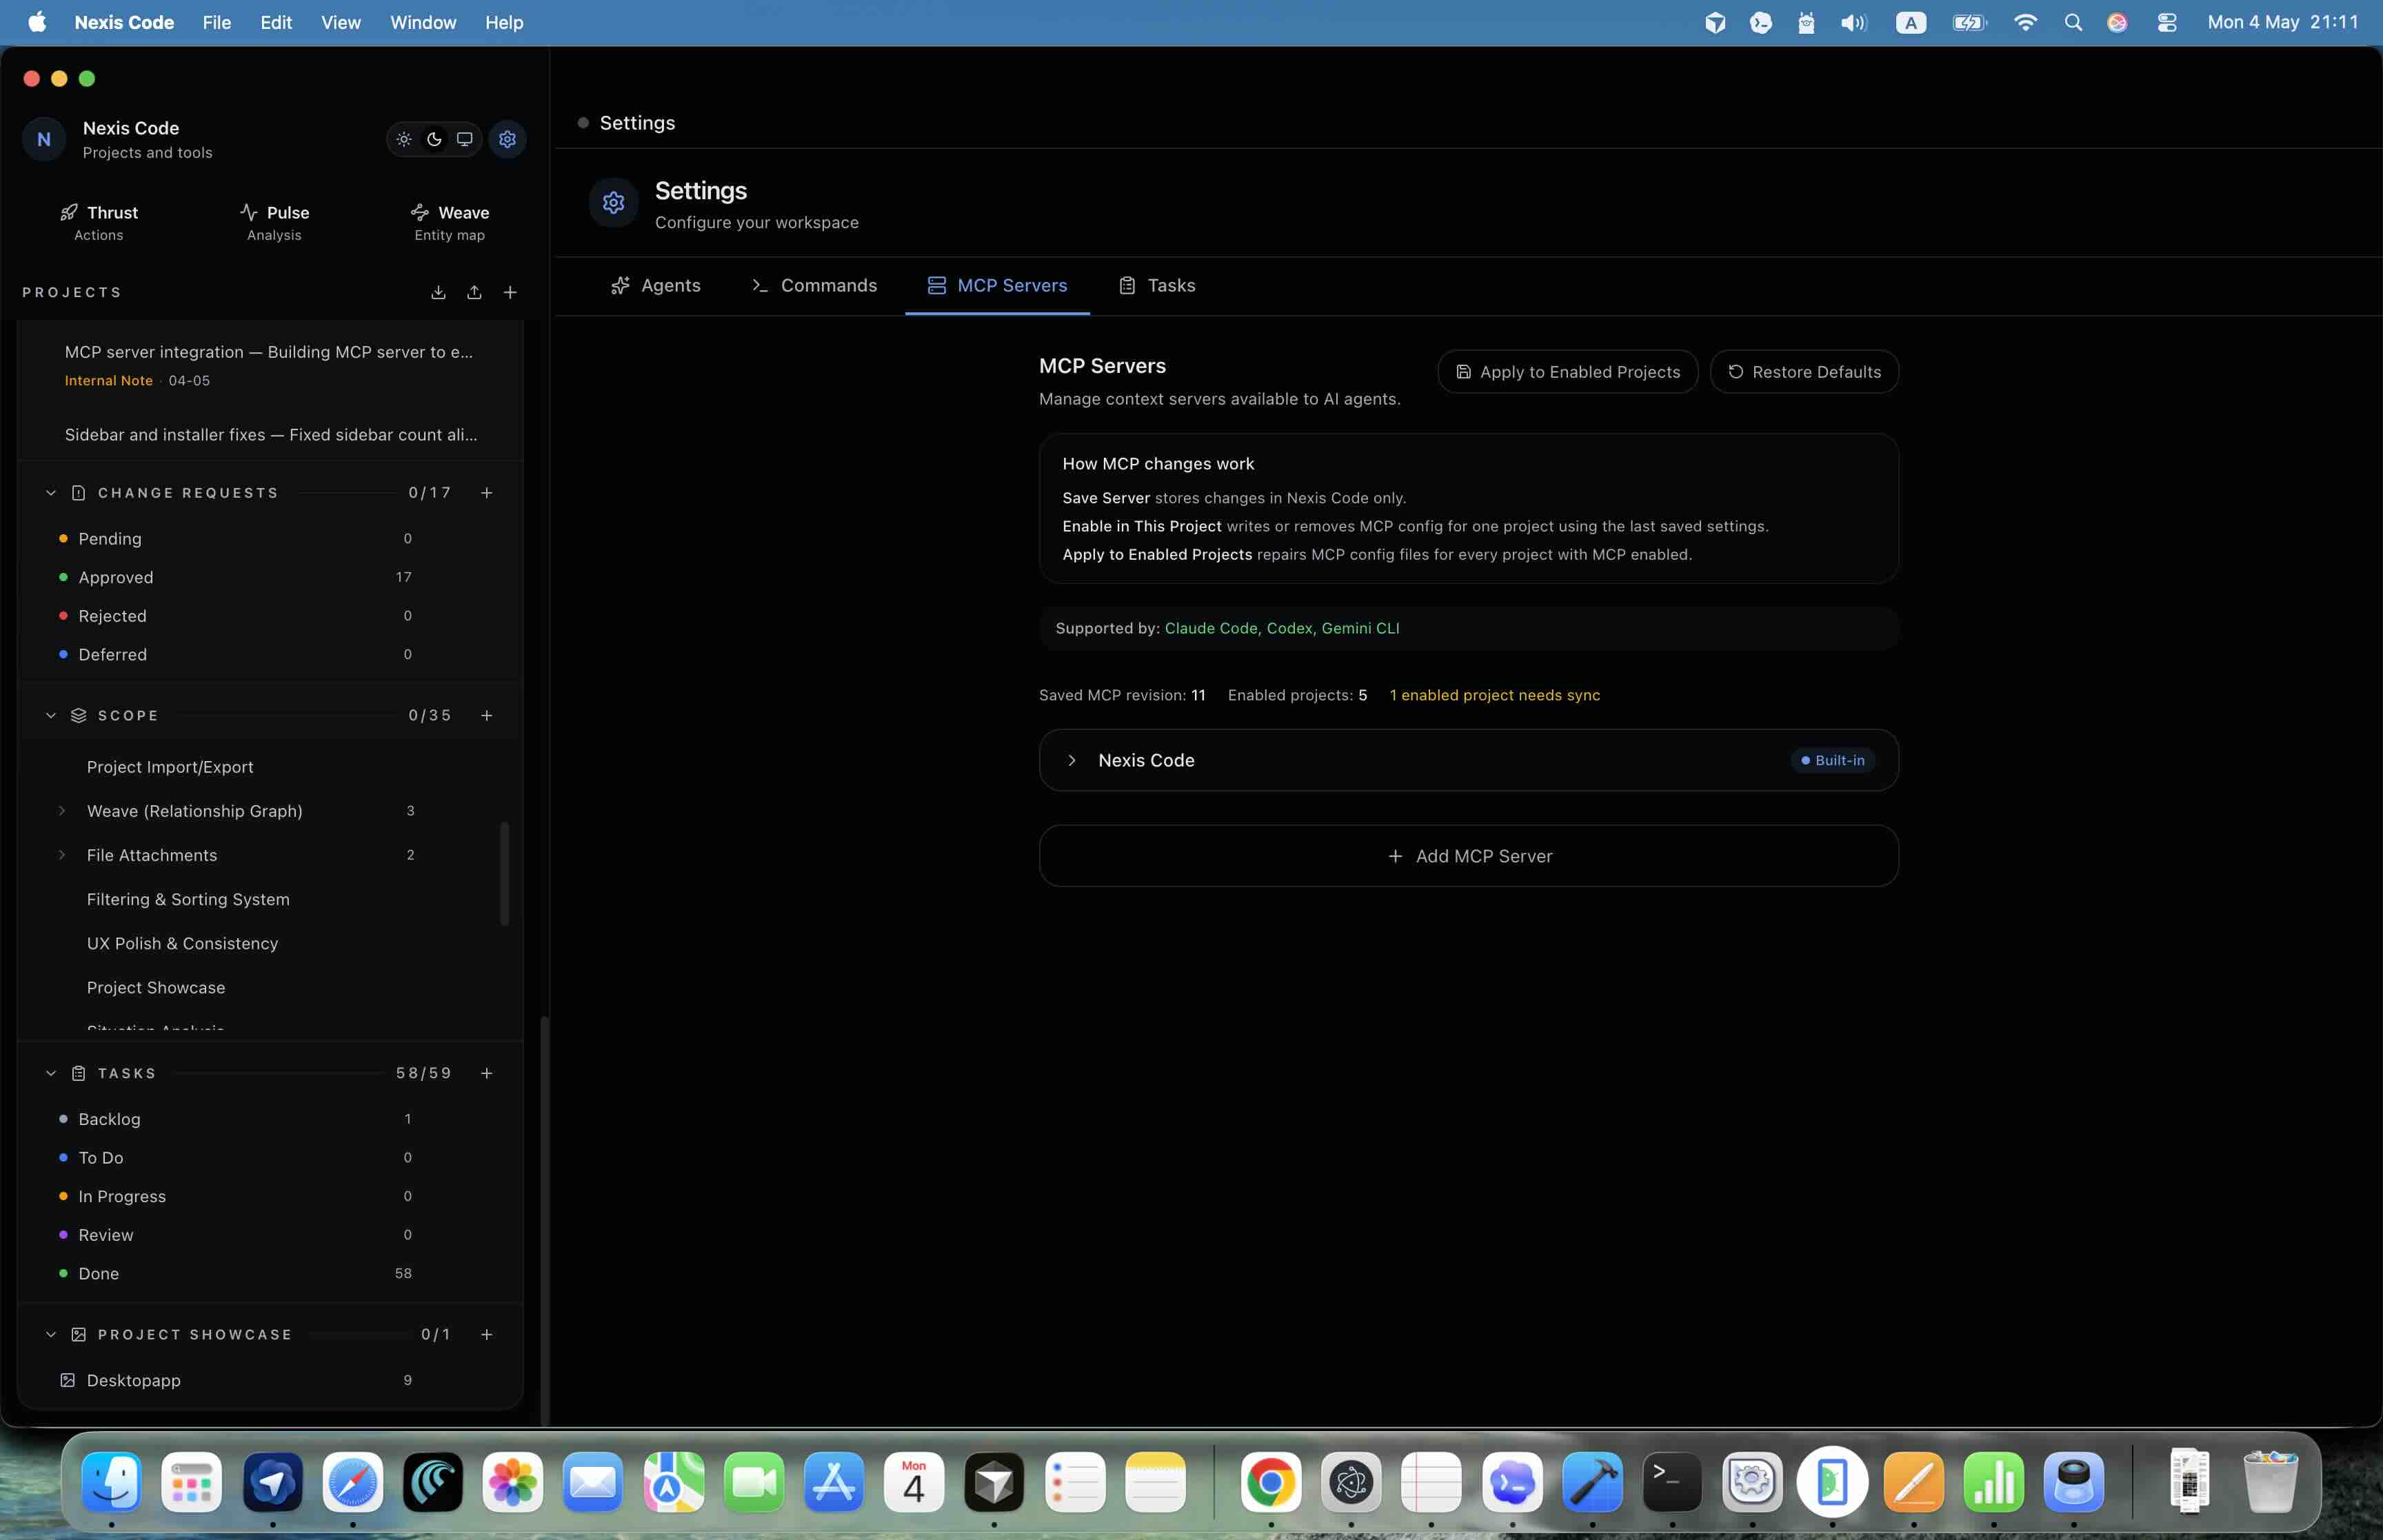
Task: Add a new task with plus
Action: (487, 1073)
